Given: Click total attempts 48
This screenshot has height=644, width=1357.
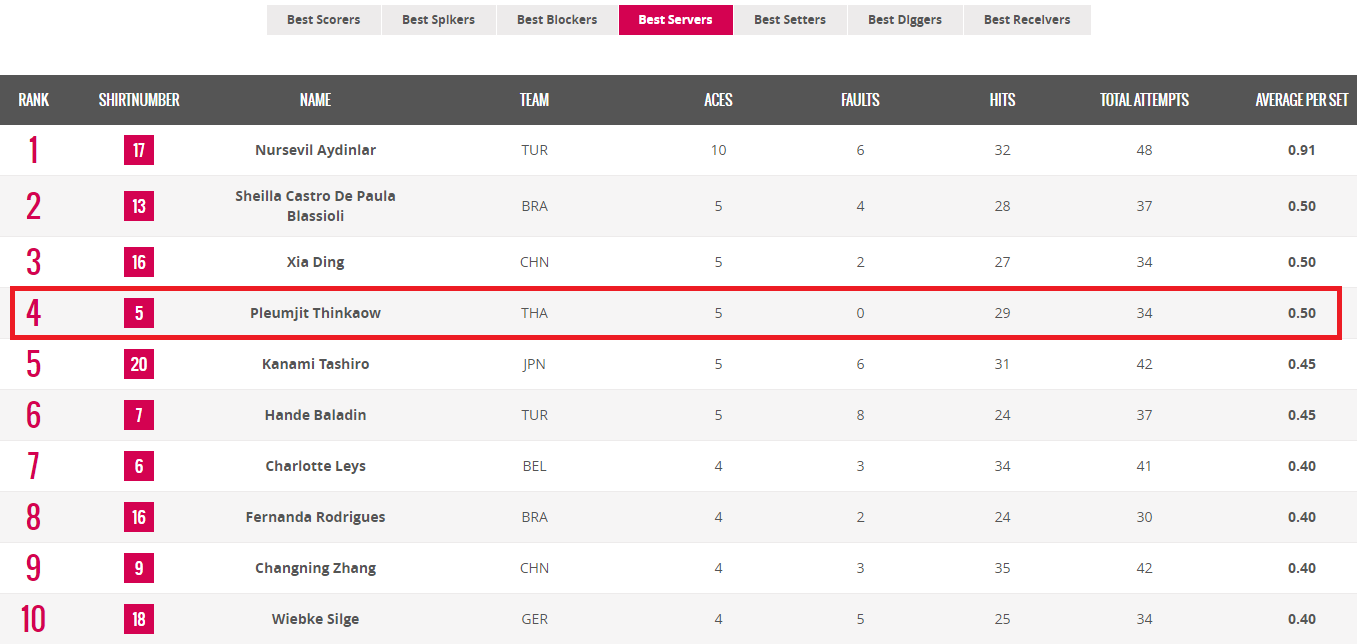Looking at the screenshot, I should 1144,150.
